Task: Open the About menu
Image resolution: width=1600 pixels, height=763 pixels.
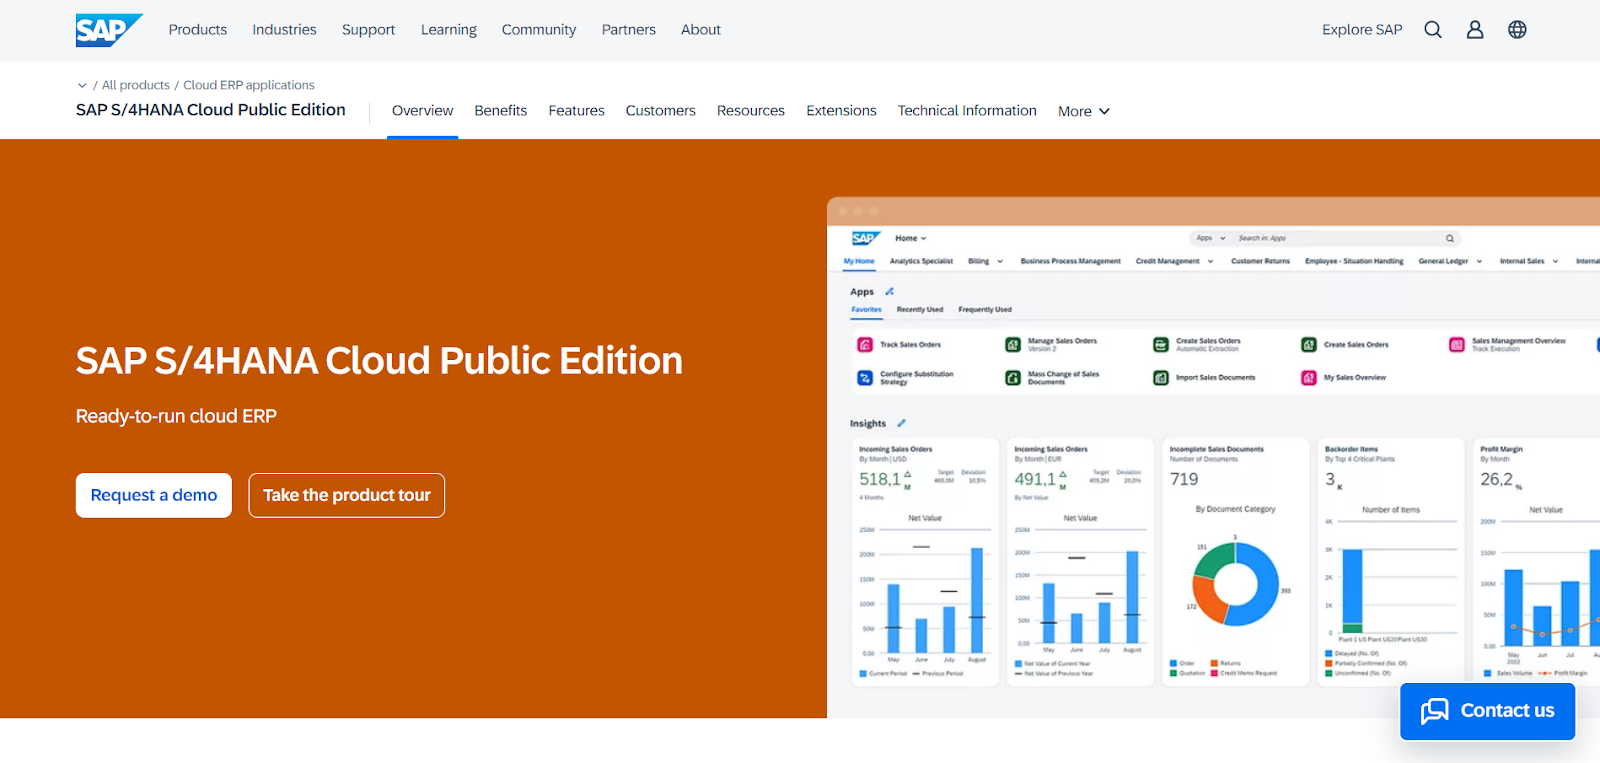Action: (701, 30)
